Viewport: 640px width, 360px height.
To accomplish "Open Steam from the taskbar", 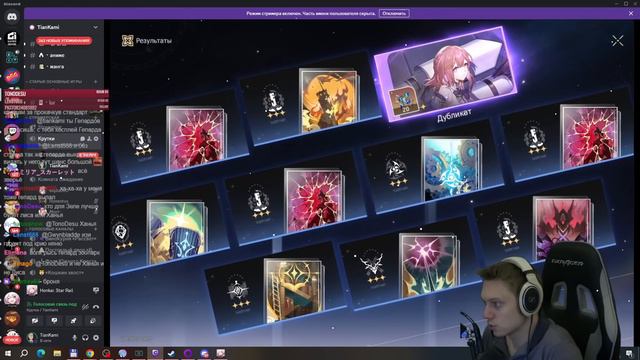I will click(171, 353).
